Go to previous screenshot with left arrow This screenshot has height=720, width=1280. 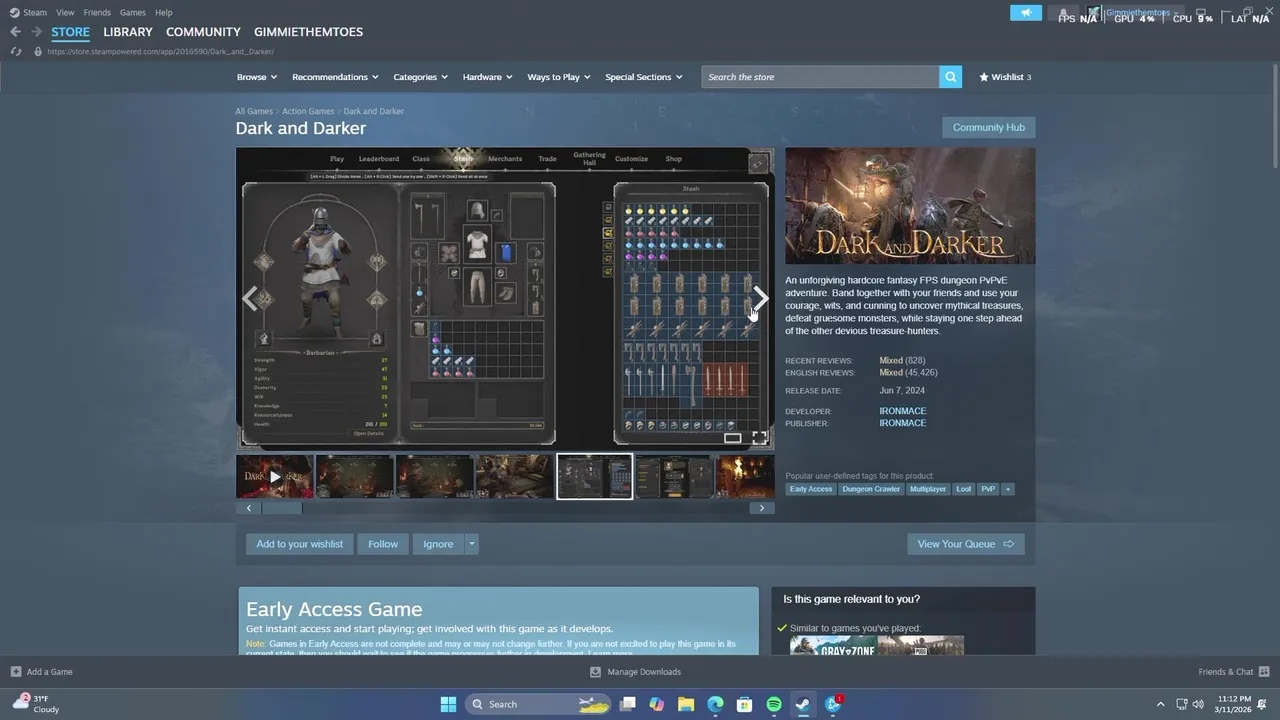[250, 298]
